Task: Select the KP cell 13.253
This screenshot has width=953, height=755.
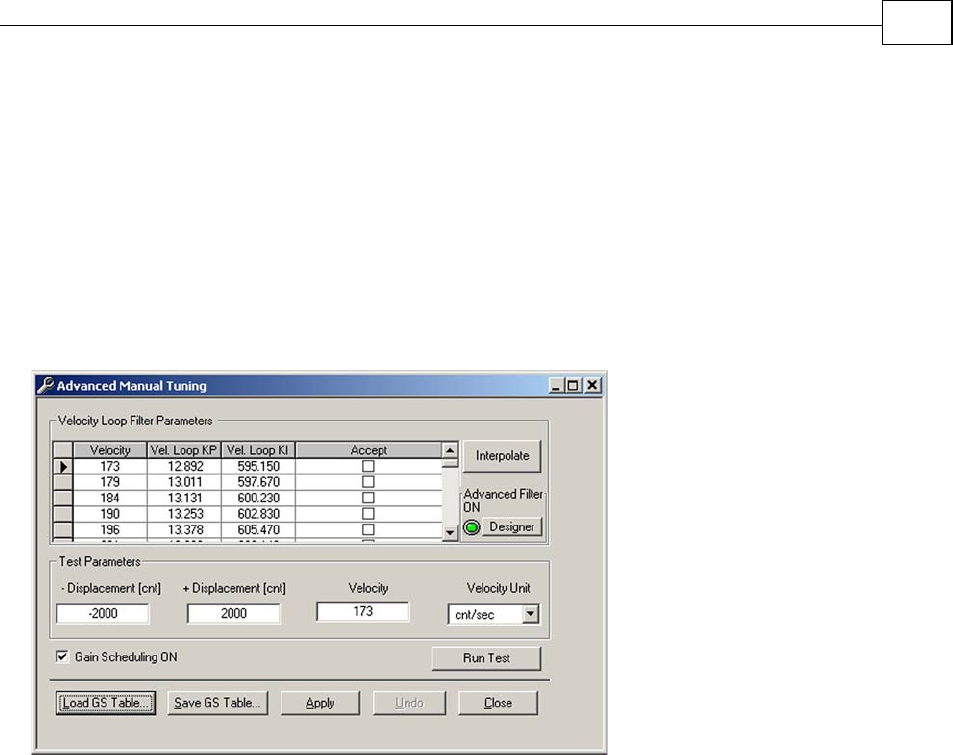Action: tap(184, 514)
